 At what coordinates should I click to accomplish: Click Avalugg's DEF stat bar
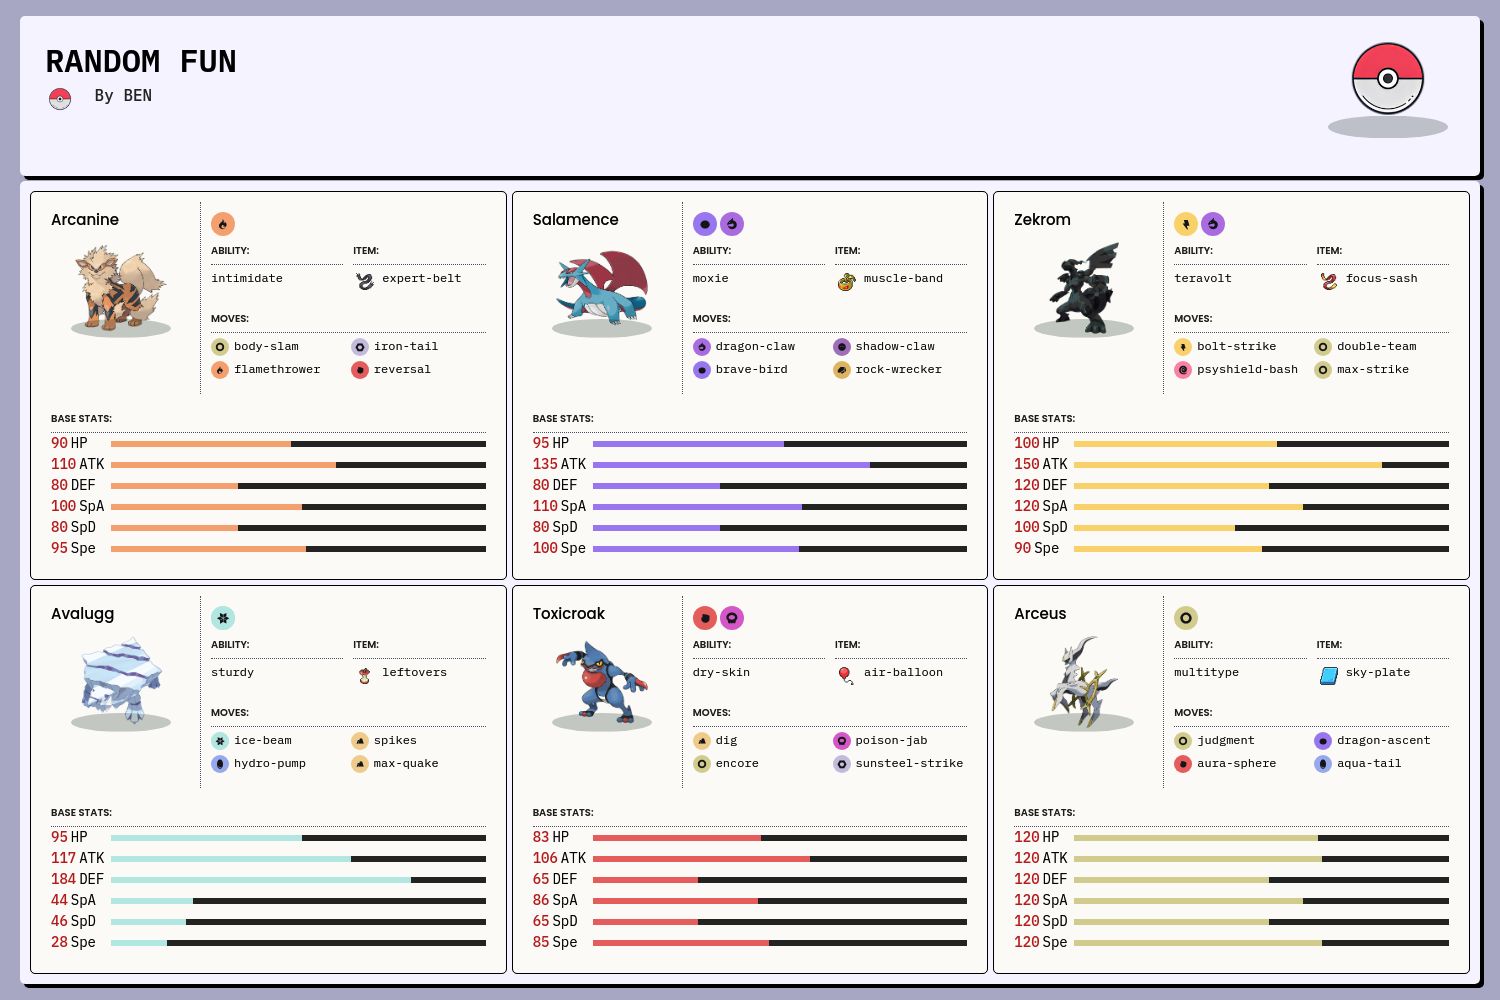click(x=298, y=880)
